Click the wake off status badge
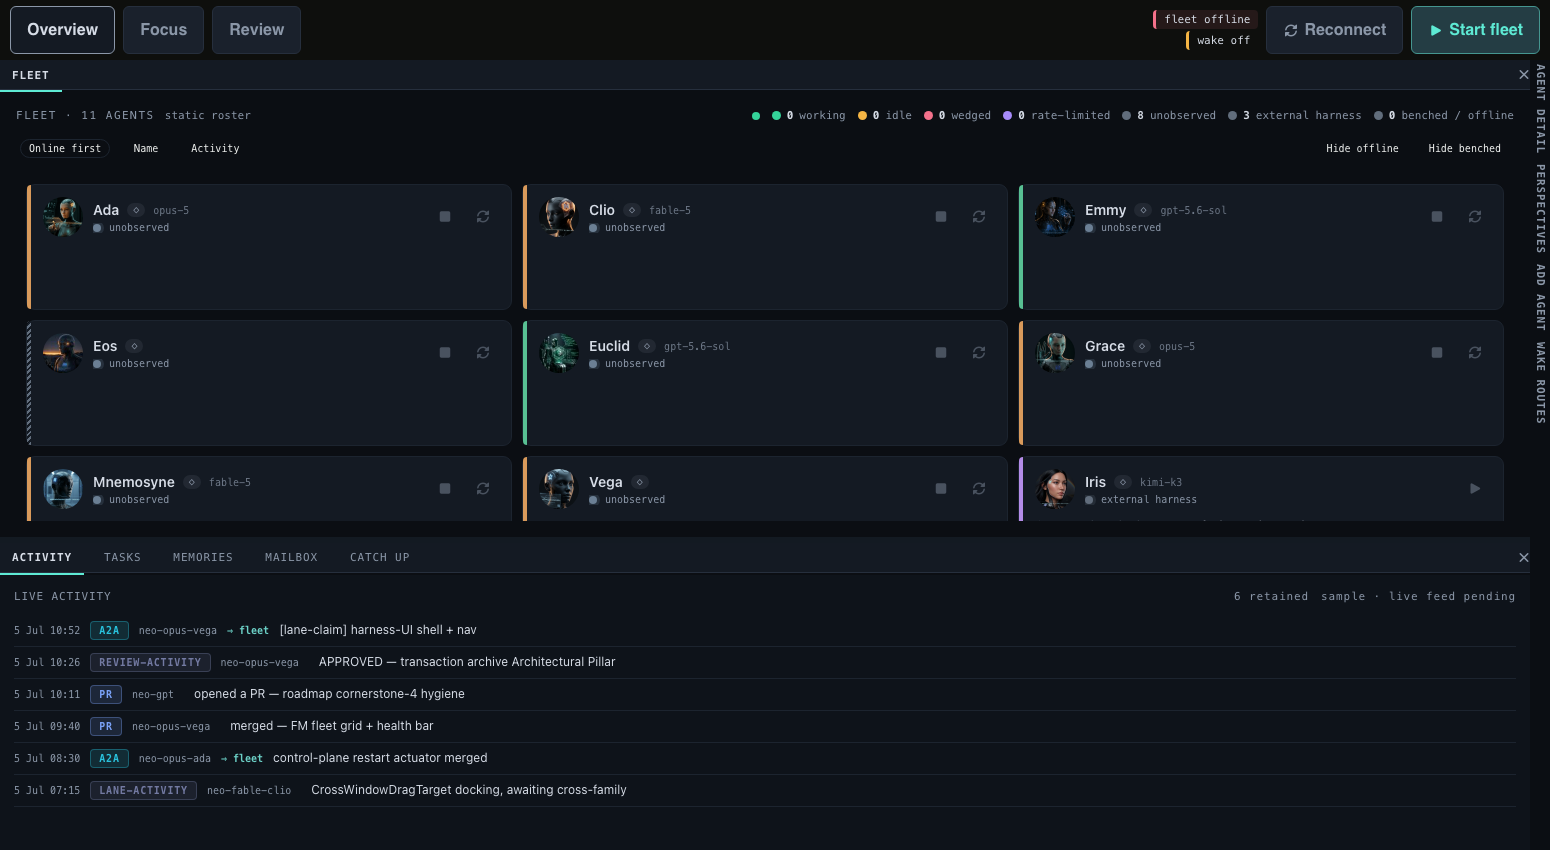This screenshot has width=1550, height=850. [1221, 40]
